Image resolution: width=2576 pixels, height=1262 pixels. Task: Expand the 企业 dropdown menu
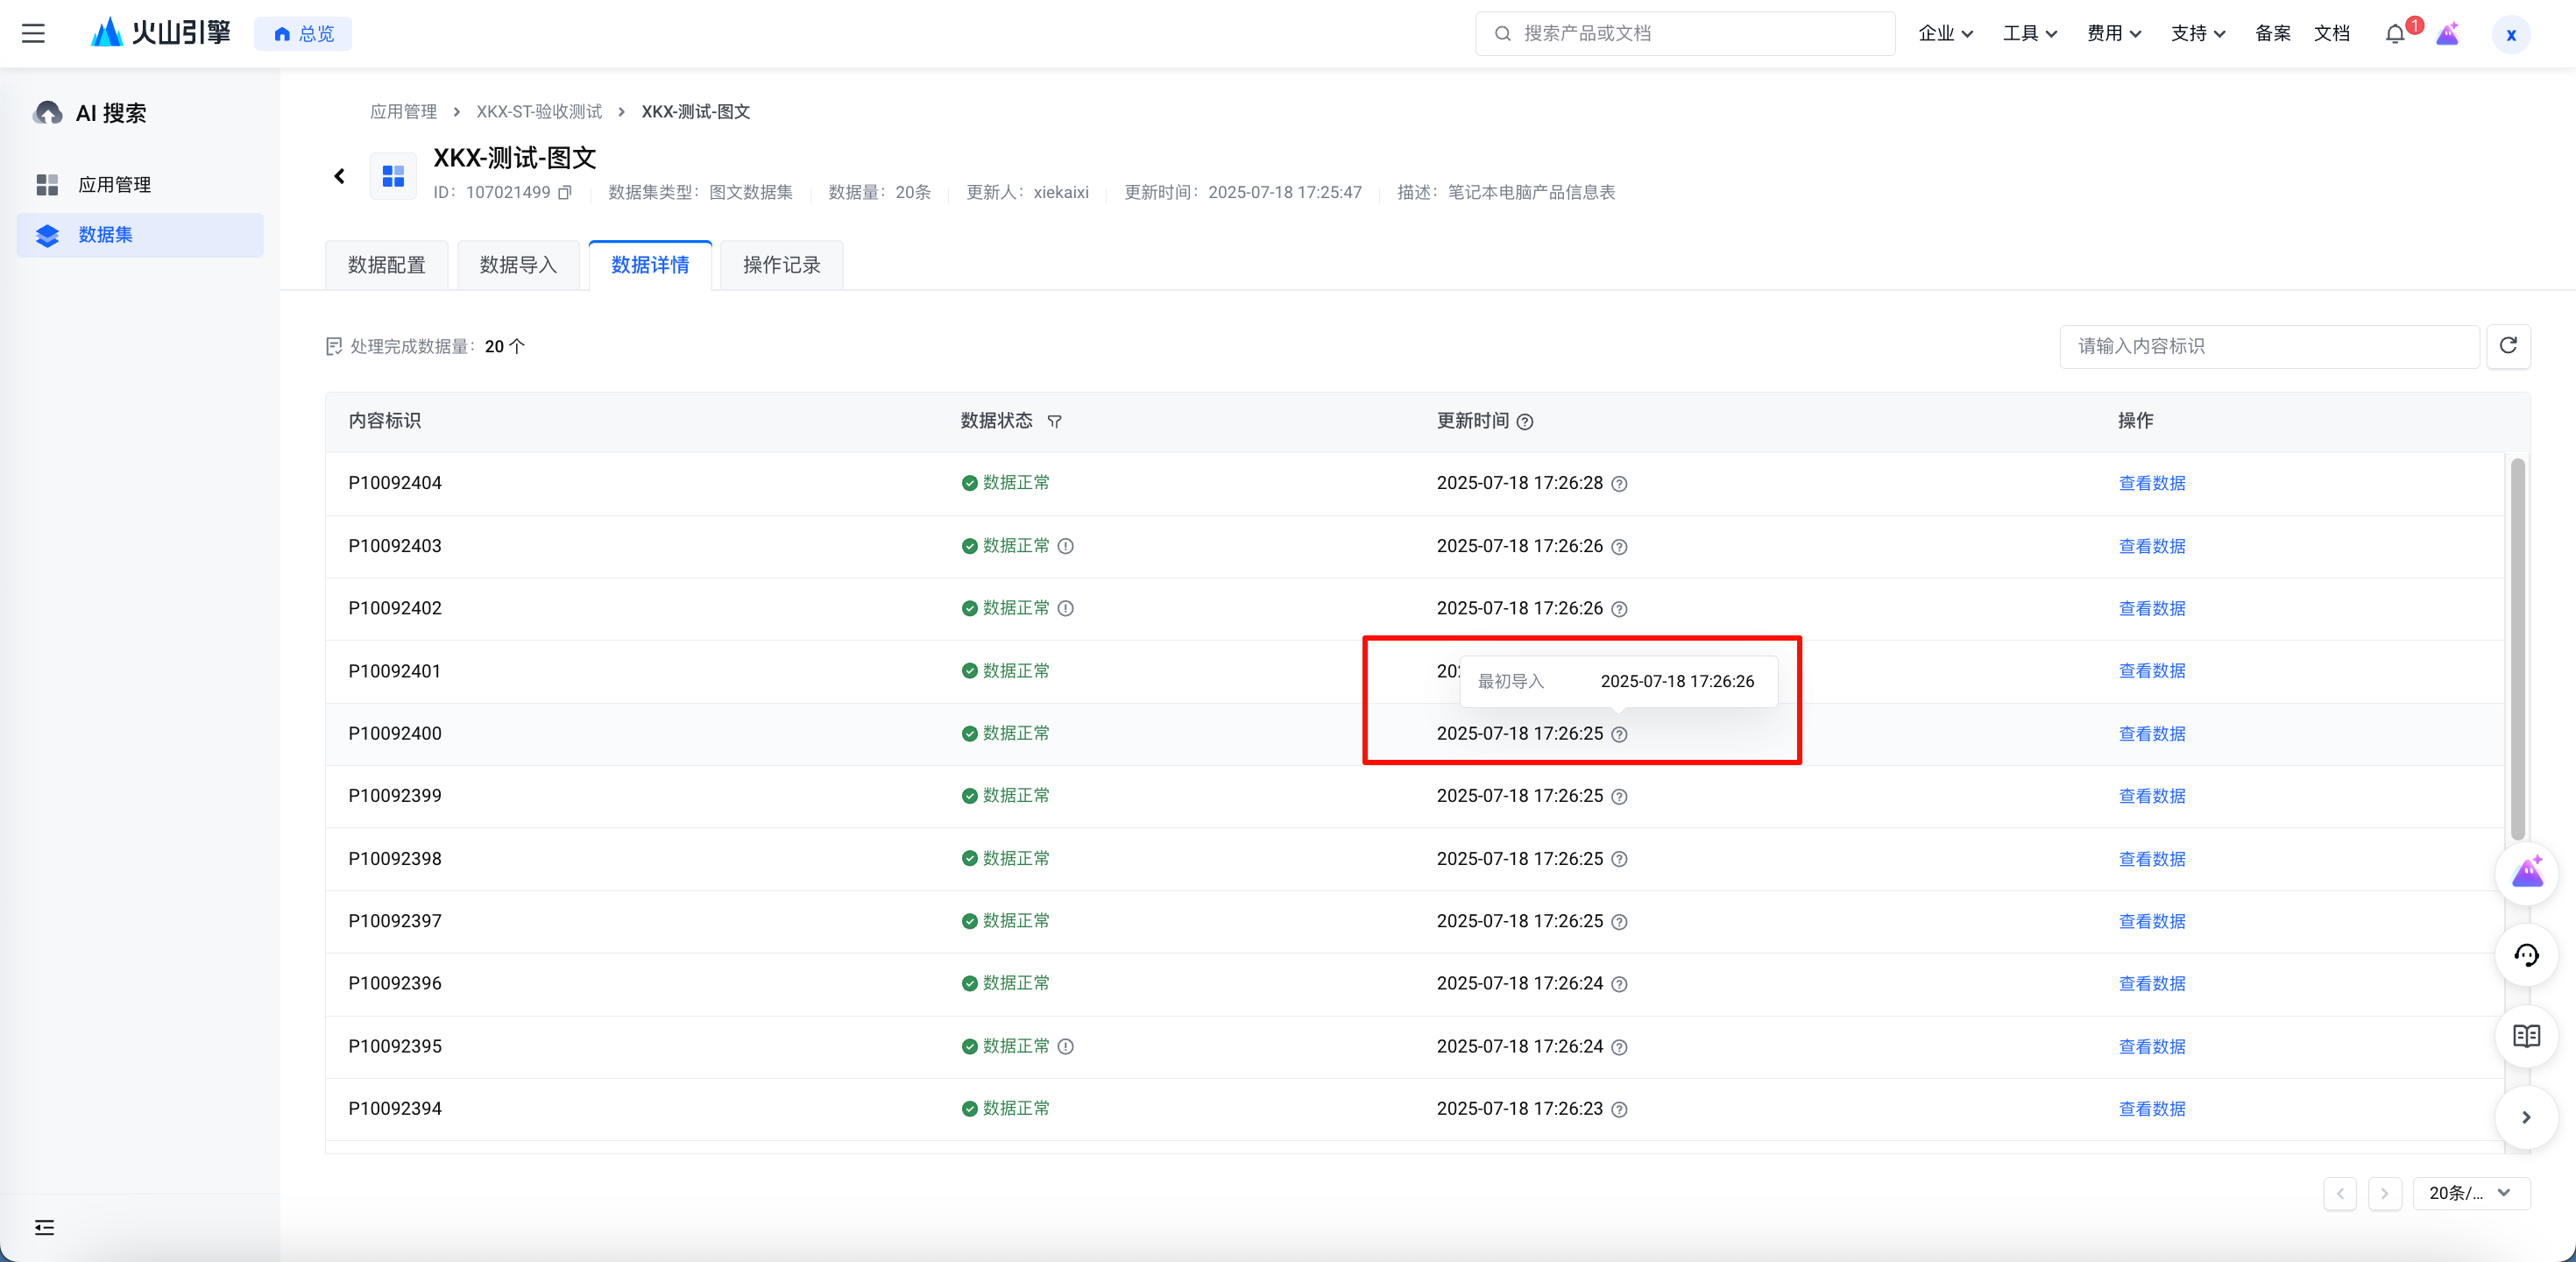(x=1945, y=33)
